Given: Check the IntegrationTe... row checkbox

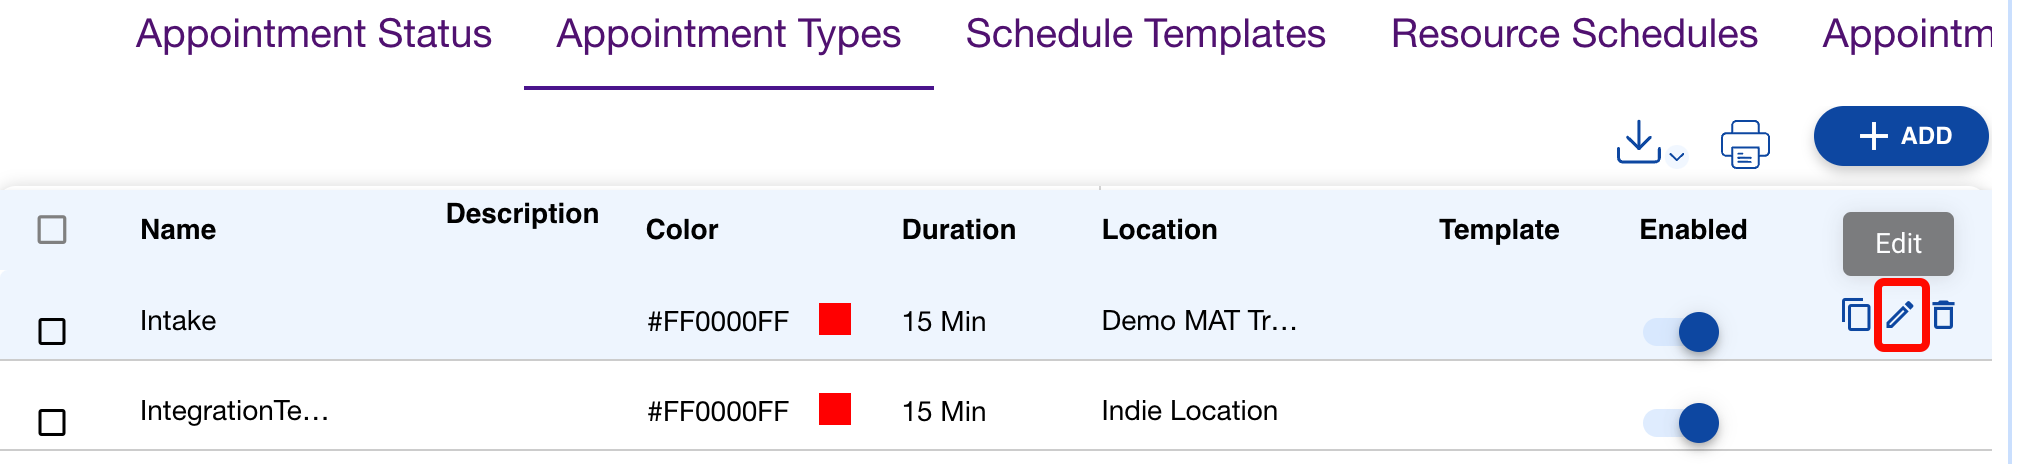Looking at the screenshot, I should pos(52,422).
